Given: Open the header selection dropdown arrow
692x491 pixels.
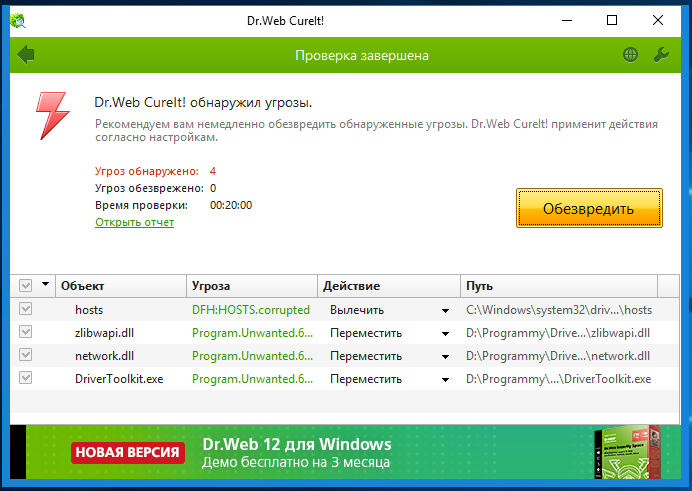Looking at the screenshot, I should pos(45,284).
